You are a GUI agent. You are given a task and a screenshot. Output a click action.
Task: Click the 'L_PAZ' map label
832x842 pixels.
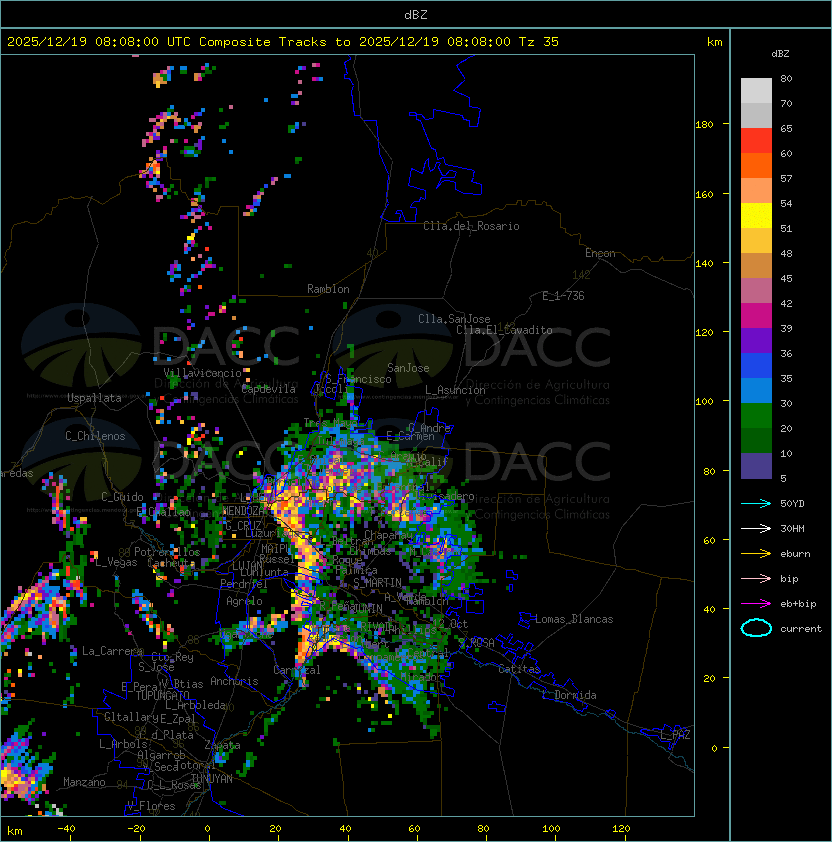click(675, 735)
